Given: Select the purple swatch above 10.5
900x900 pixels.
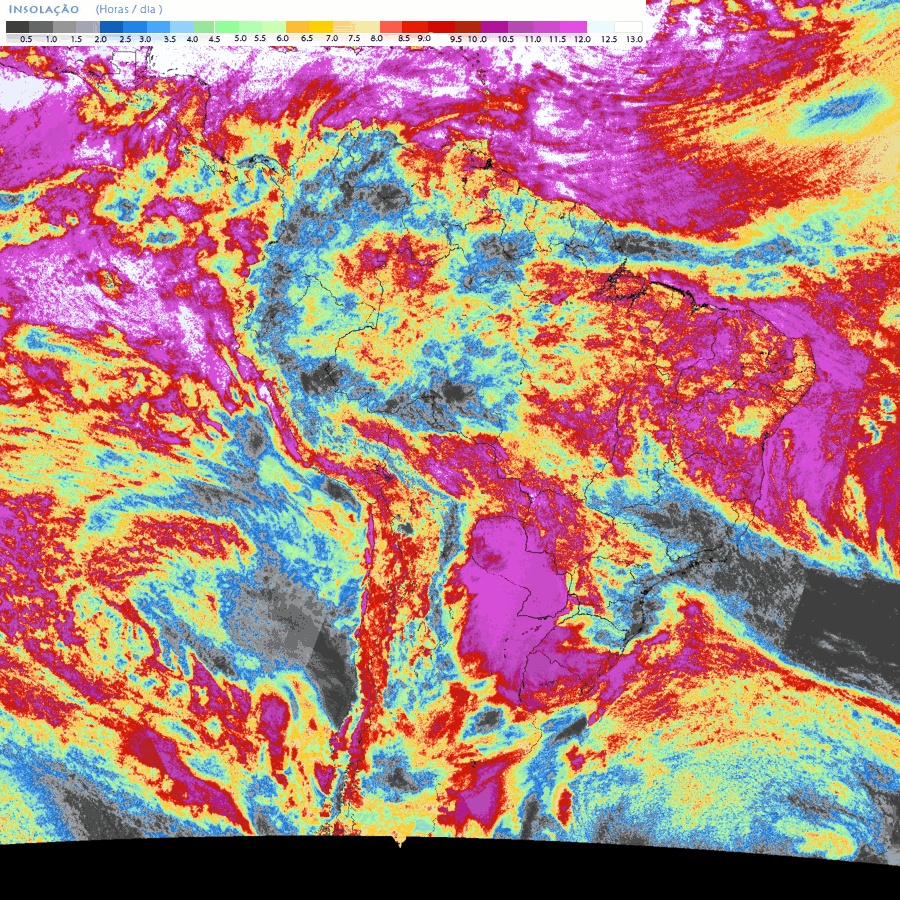Looking at the screenshot, I should (x=496, y=26).
